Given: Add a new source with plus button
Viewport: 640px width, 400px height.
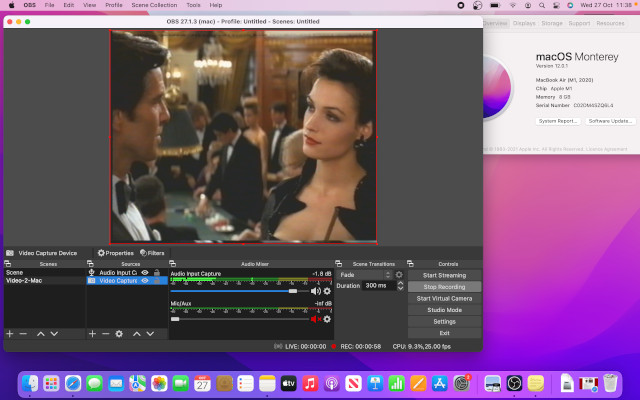Looking at the screenshot, I should tap(92, 333).
